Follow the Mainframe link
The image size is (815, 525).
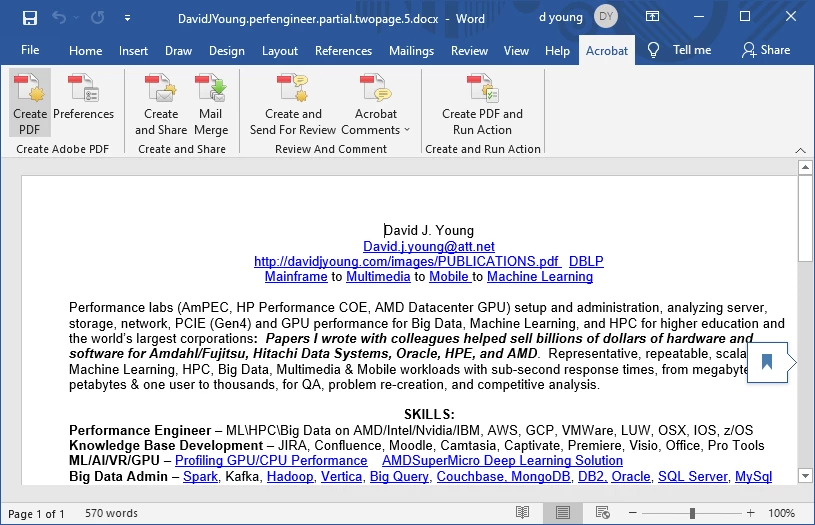(x=296, y=277)
